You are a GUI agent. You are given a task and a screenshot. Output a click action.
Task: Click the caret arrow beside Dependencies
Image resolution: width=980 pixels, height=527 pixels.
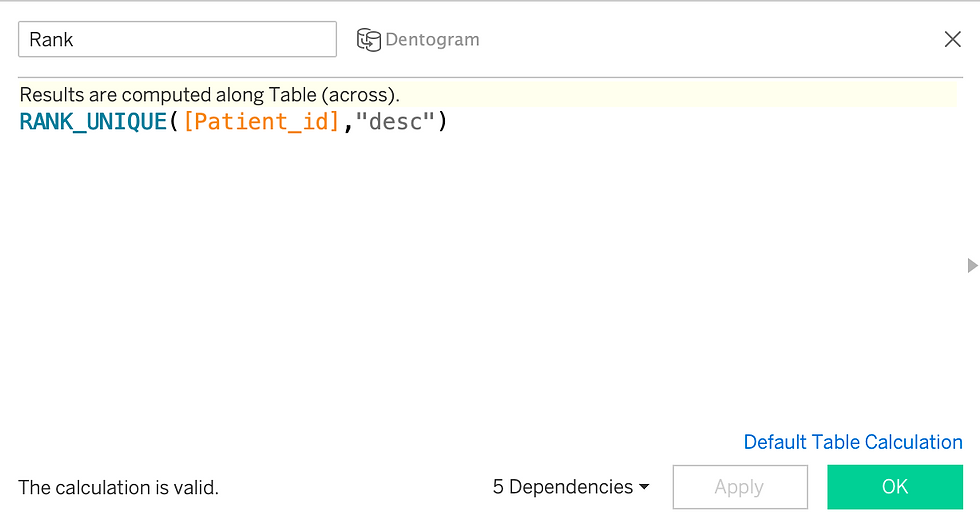point(644,487)
